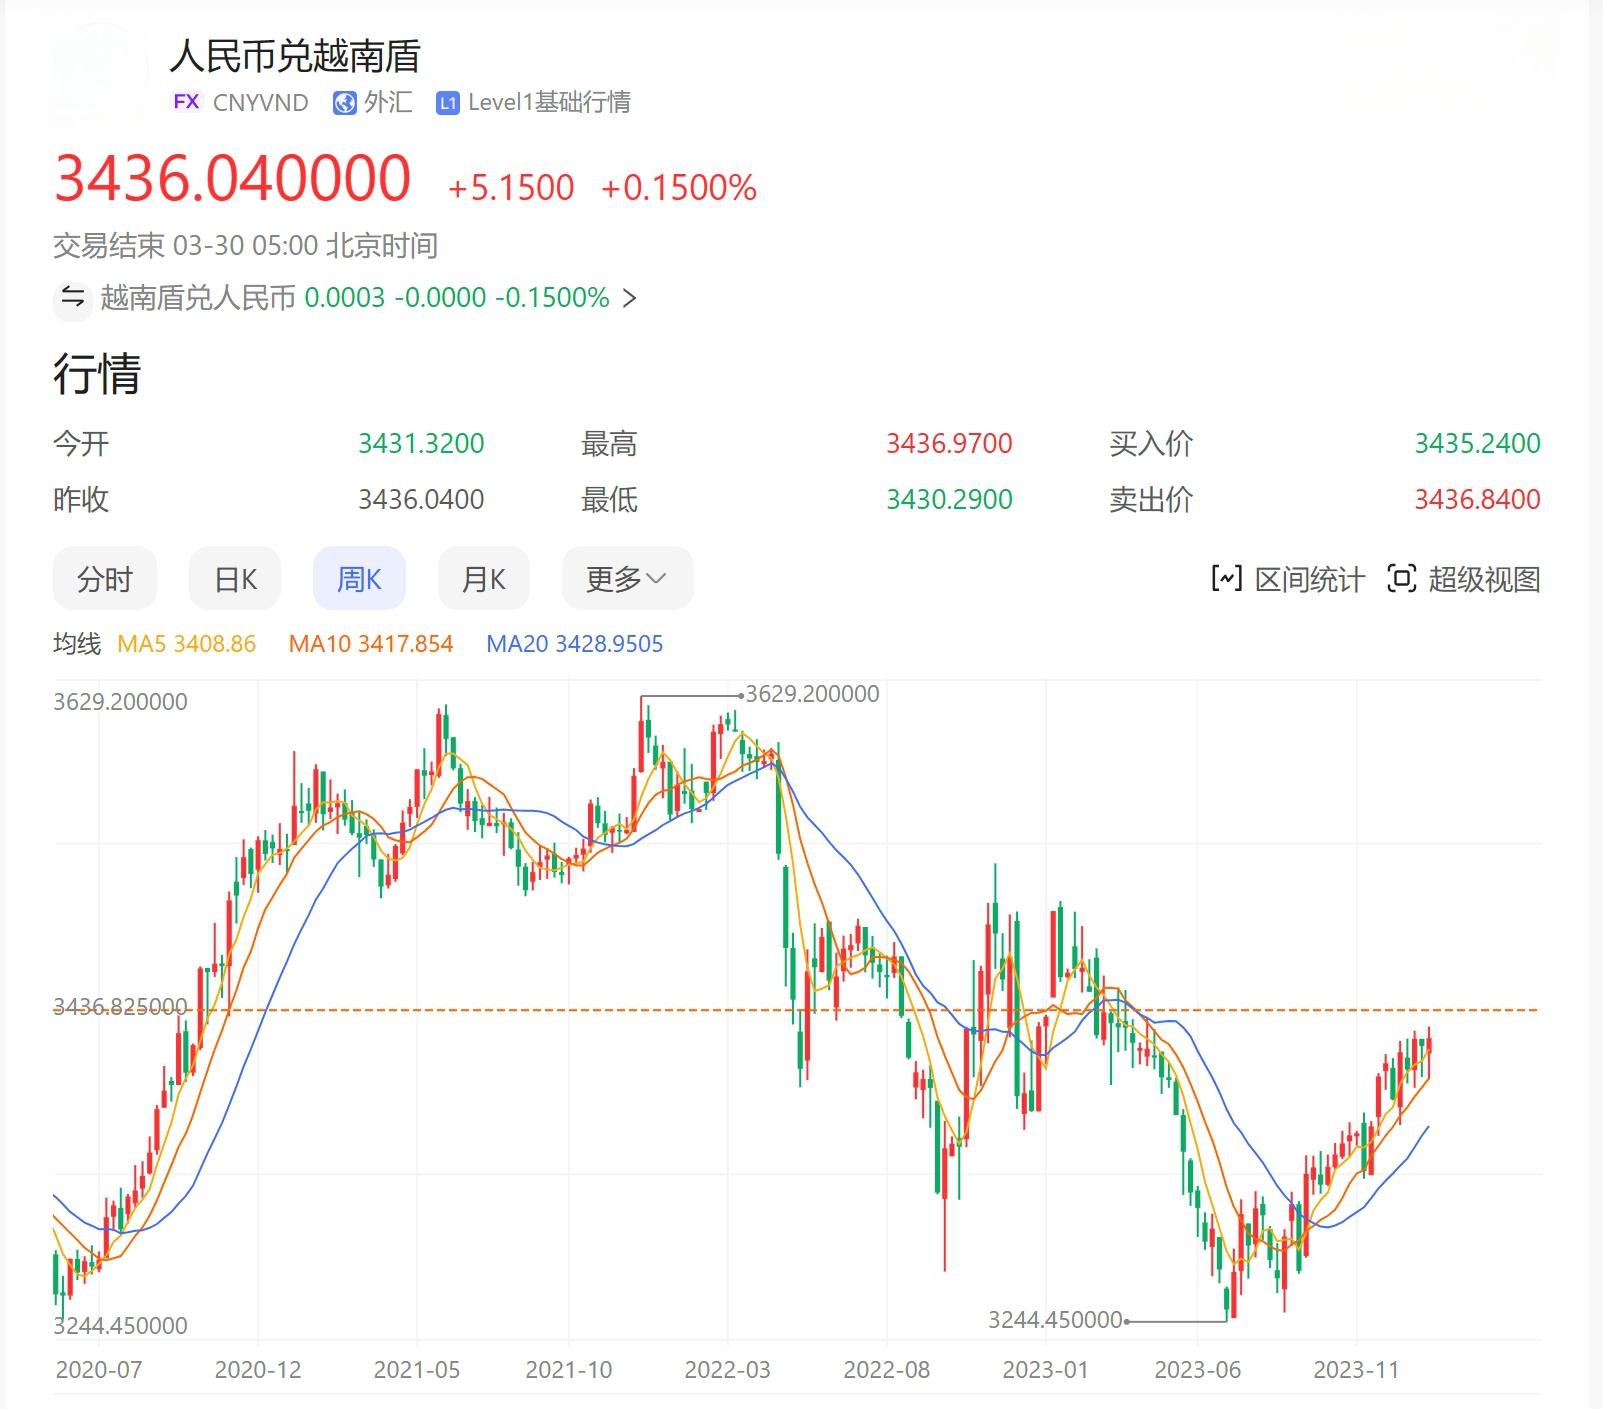
Task: Click the 最高 value 3436.9700
Action: [x=949, y=443]
